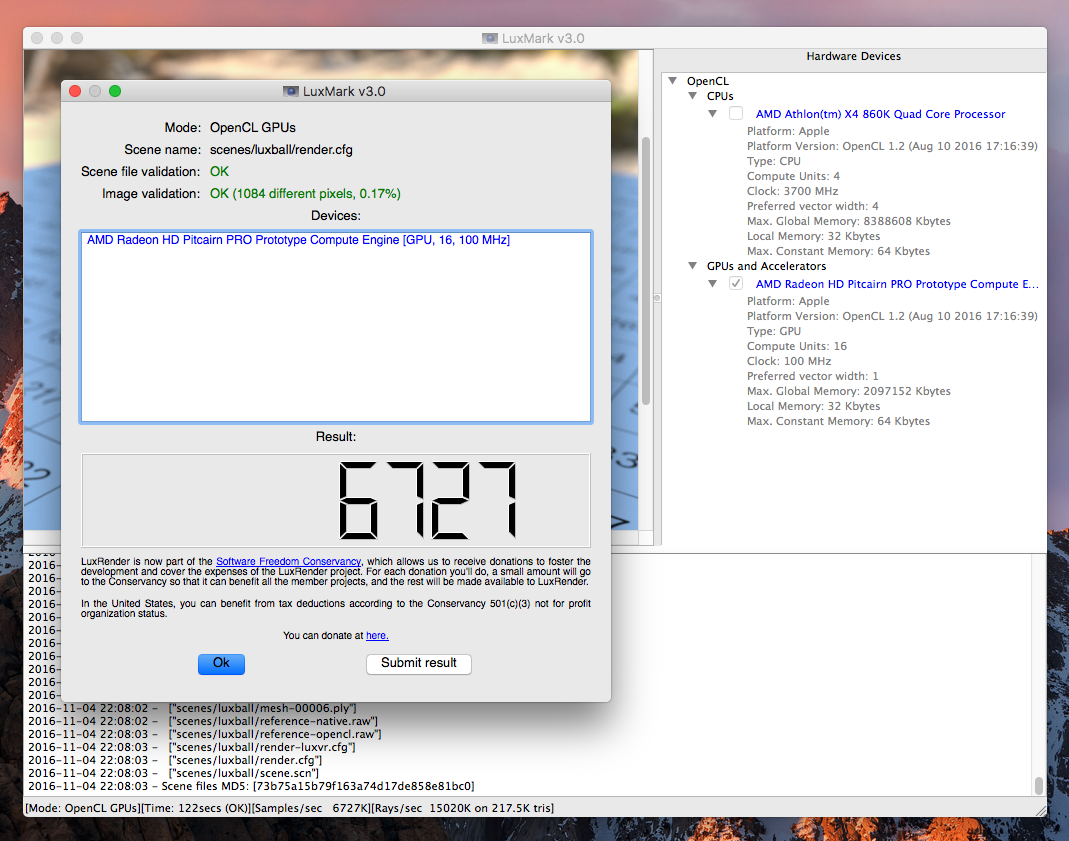Click 'Local Memory: 32 Kbytes' under the GPU
This screenshot has height=841, width=1069.
813,406
